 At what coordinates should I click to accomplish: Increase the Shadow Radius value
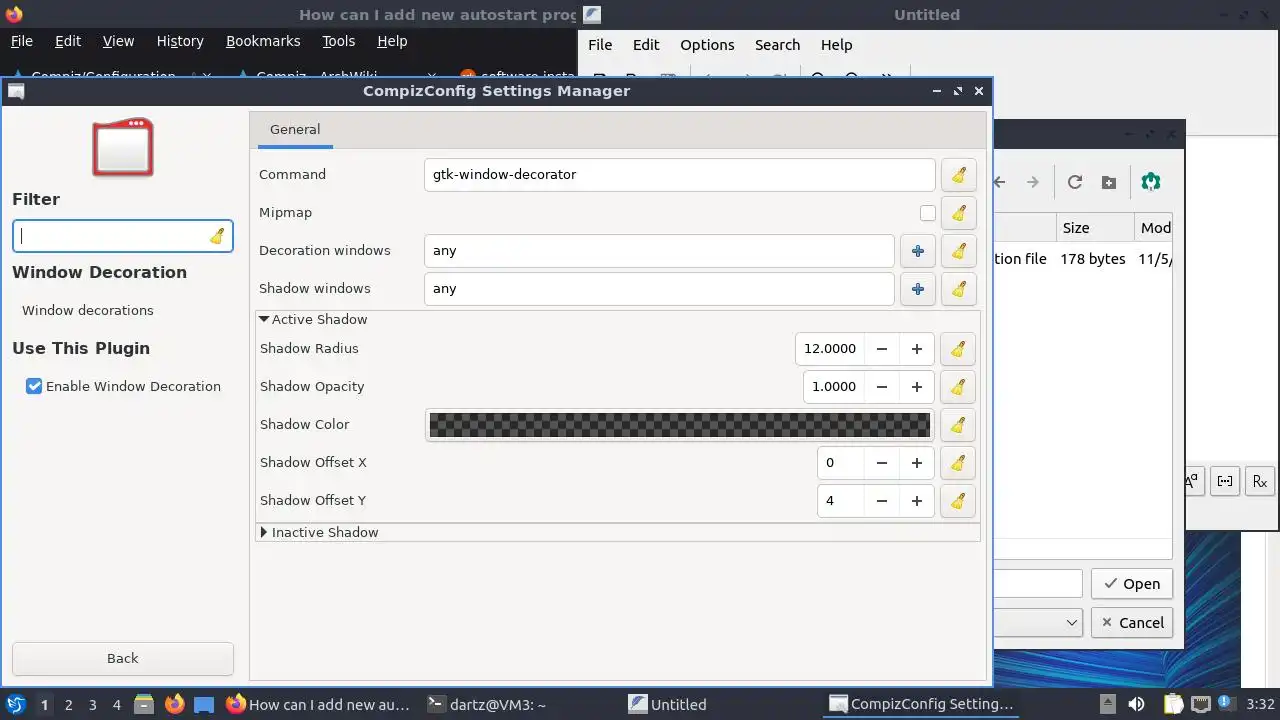(917, 349)
